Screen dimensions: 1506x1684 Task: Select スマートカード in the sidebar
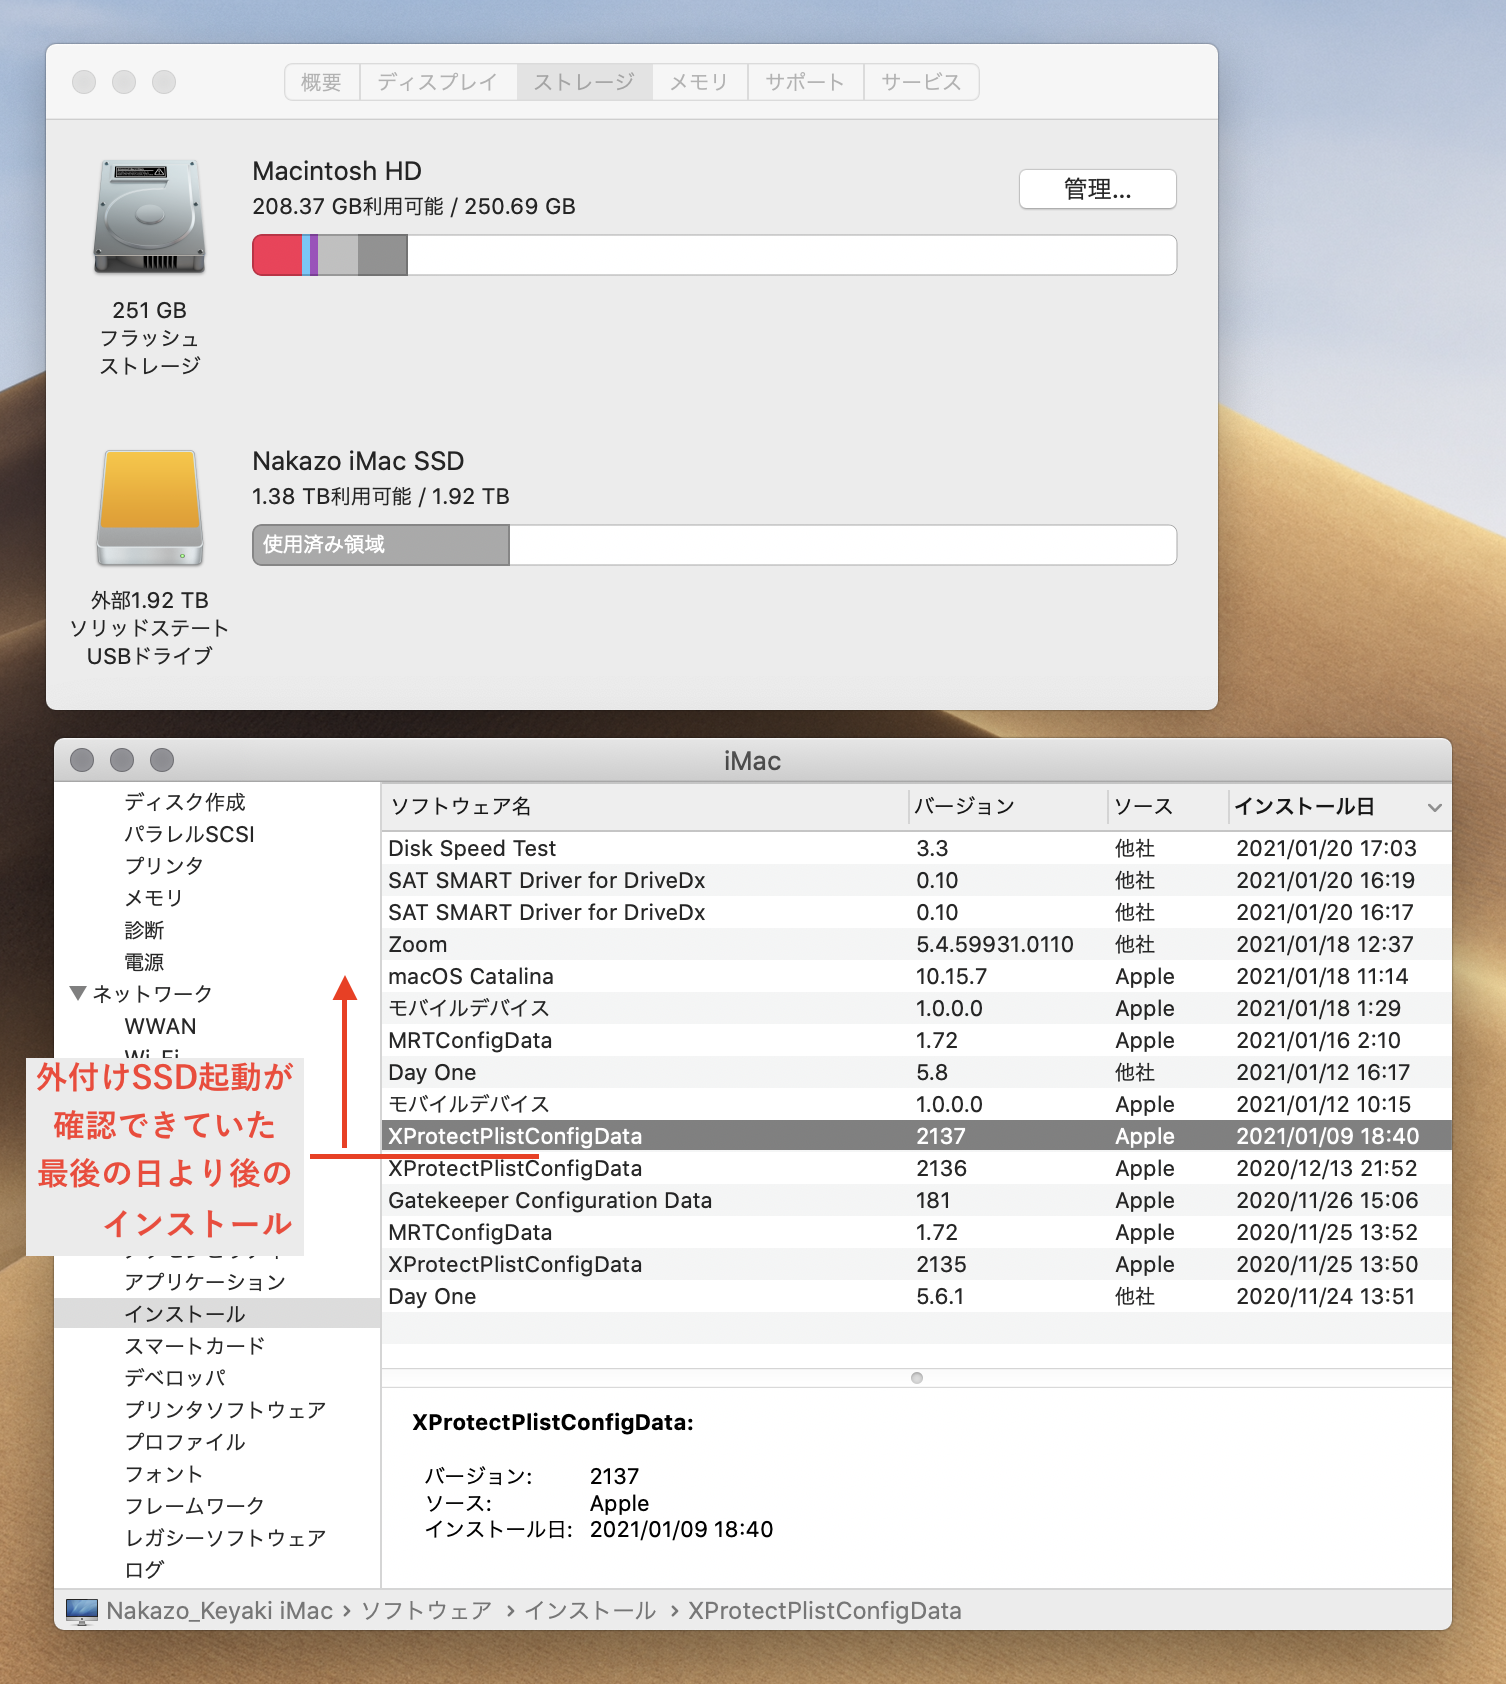195,1346
